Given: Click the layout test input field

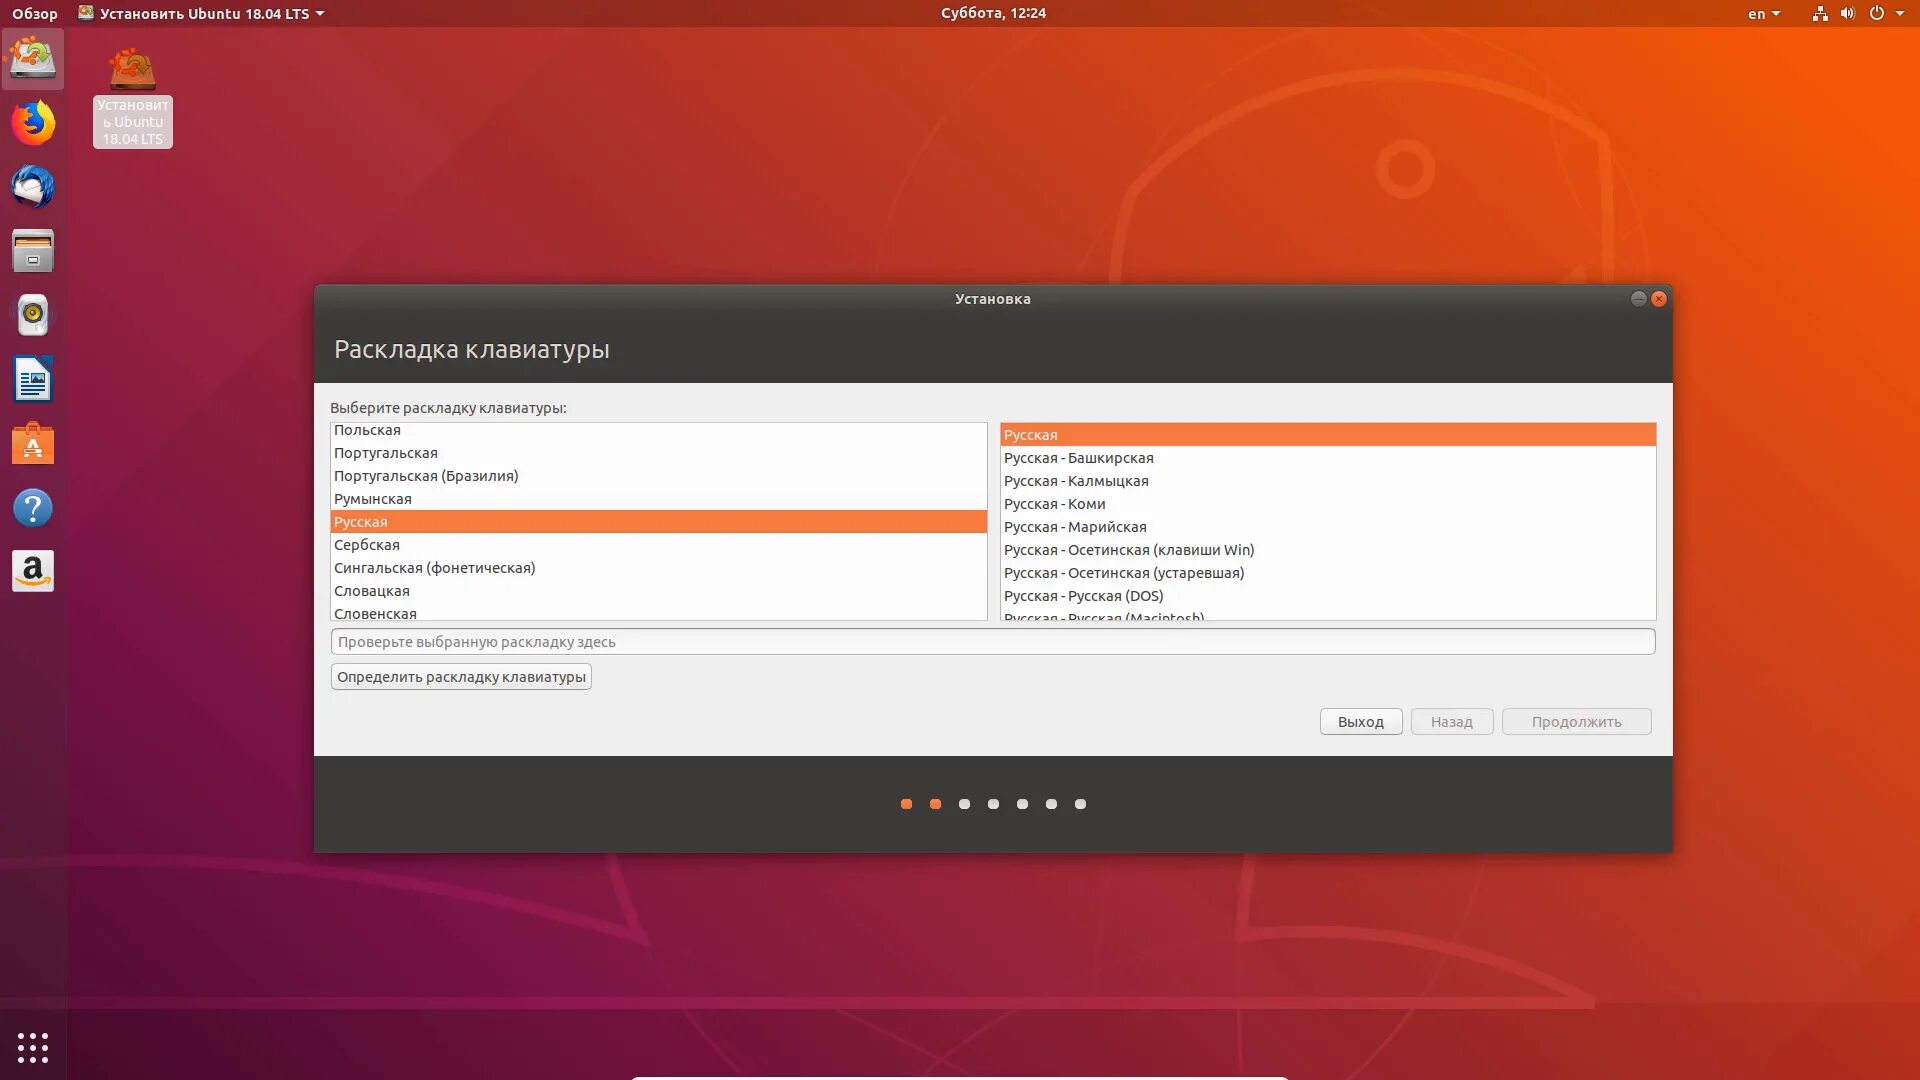Looking at the screenshot, I should [992, 642].
